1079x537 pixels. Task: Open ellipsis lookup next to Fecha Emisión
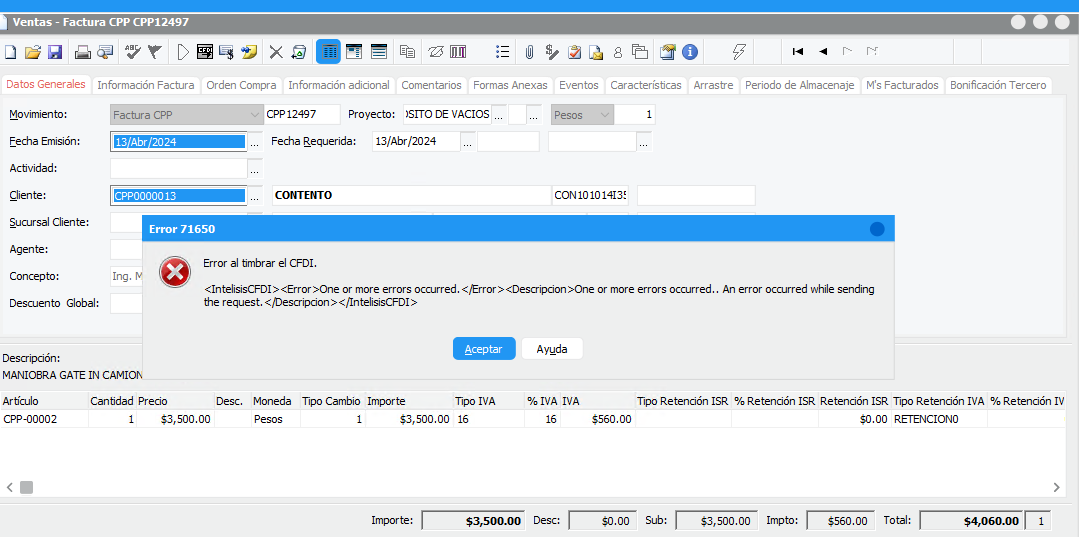[254, 143]
